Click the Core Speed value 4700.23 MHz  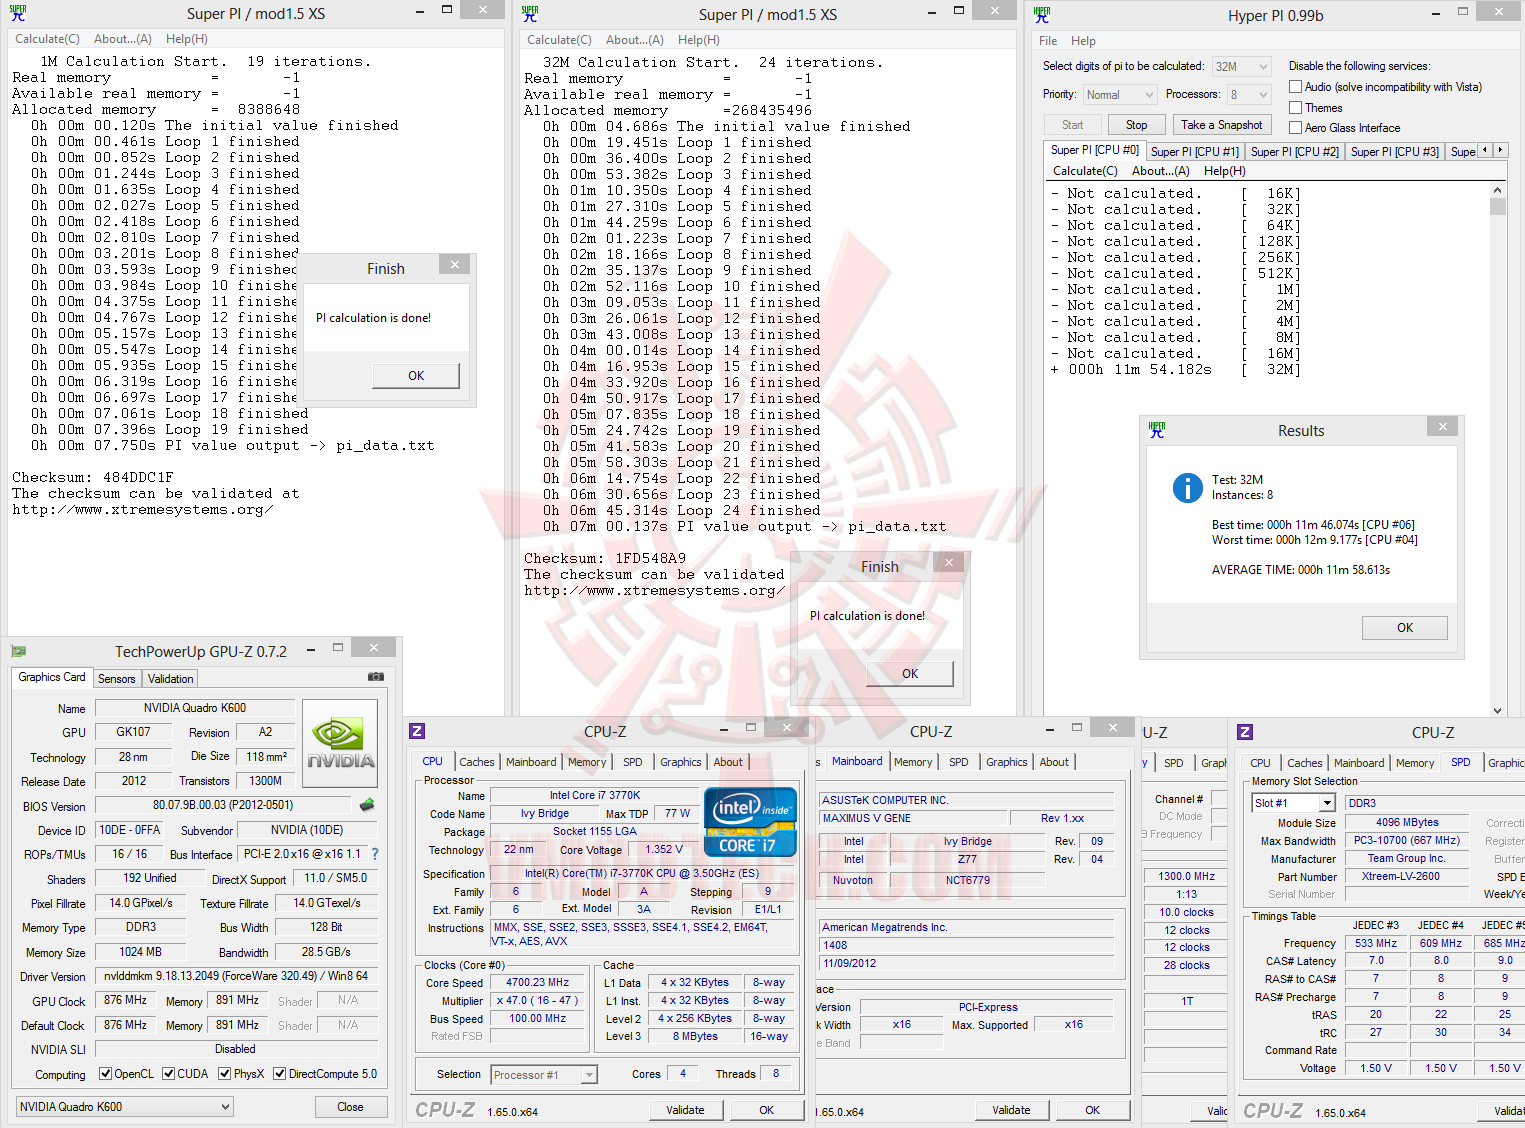[538, 982]
